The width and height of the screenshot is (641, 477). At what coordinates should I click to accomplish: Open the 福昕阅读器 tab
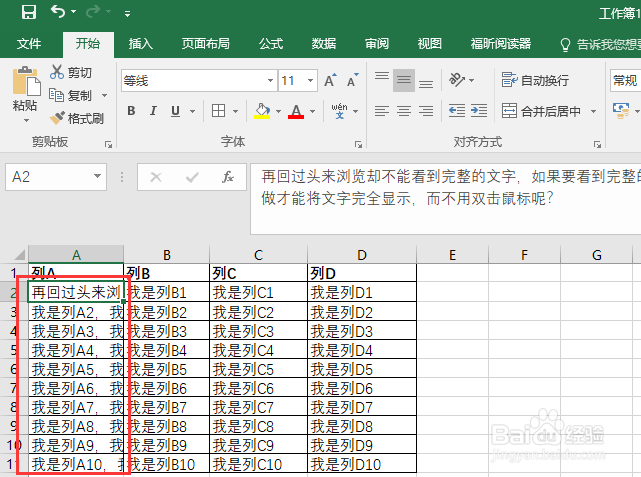tap(501, 43)
